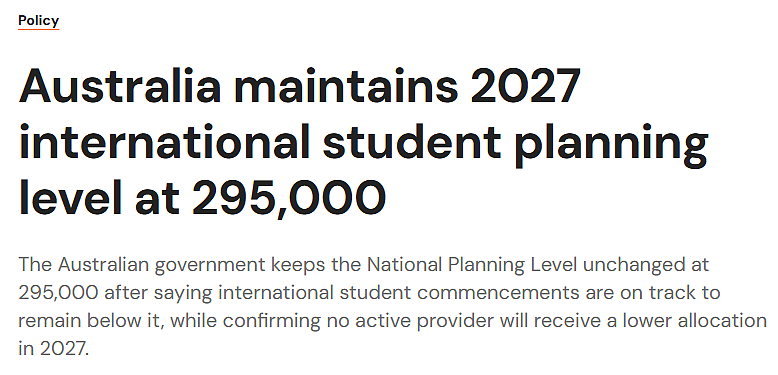This screenshot has width=778, height=375.
Task: Click "2027" in the headline's first line
Action: point(525,85)
